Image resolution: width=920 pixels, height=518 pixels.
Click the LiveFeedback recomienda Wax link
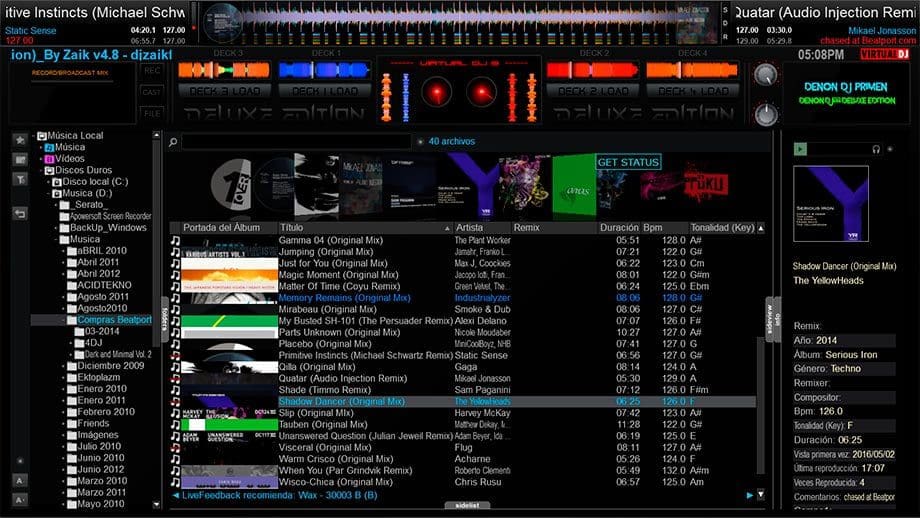280,496
